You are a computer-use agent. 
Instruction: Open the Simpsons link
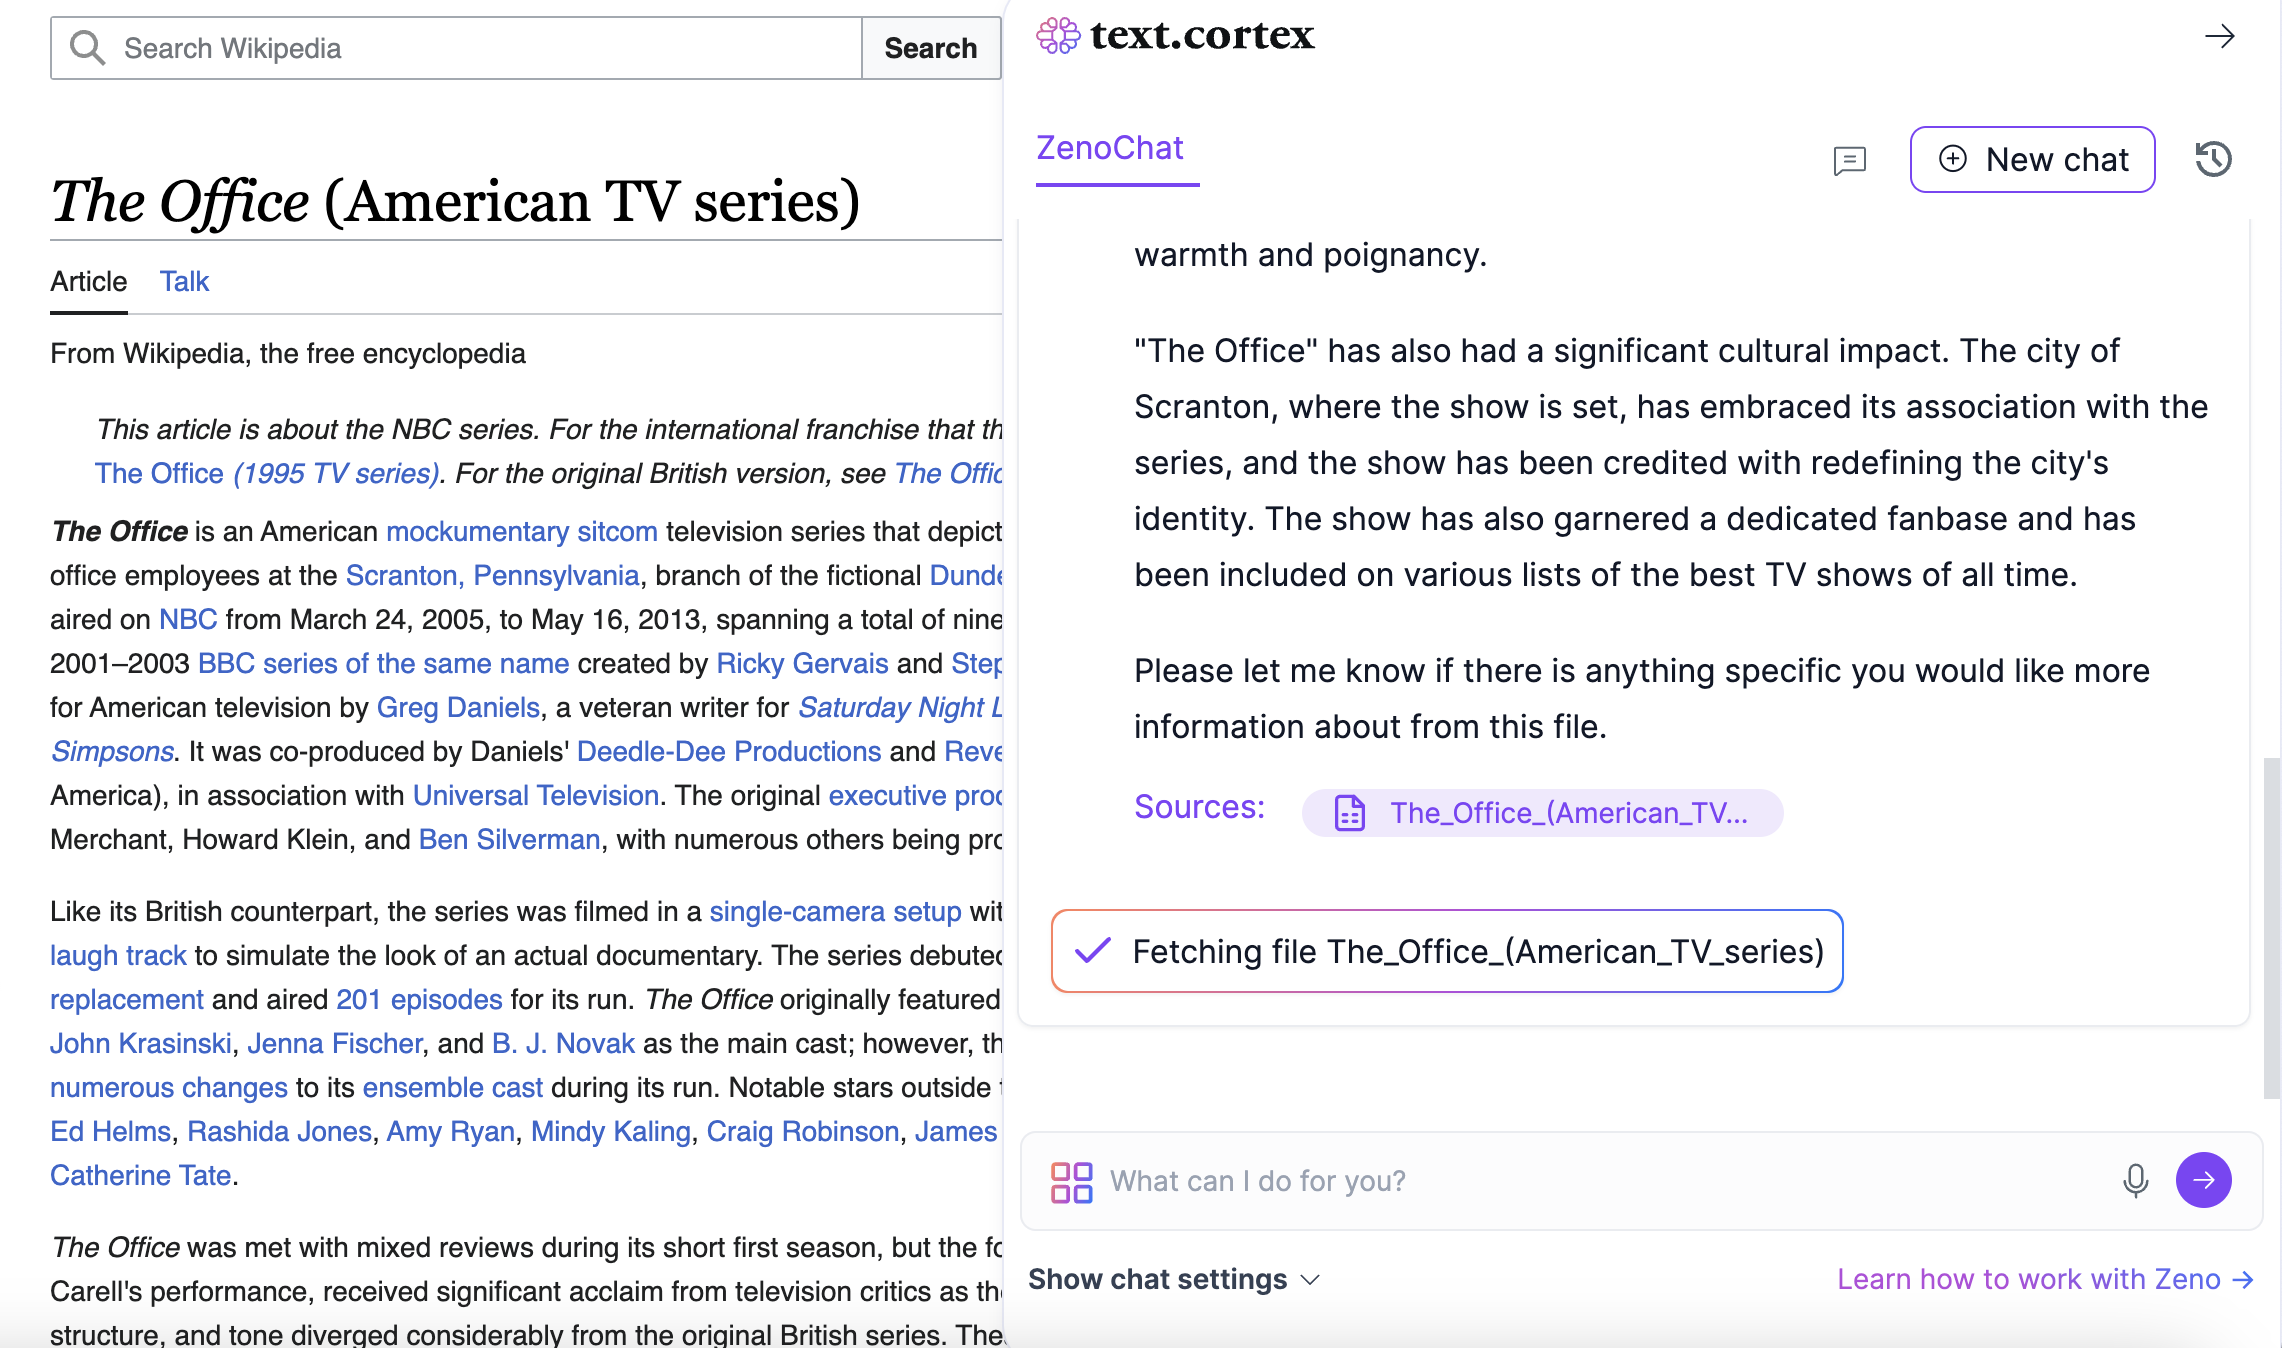click(x=112, y=751)
